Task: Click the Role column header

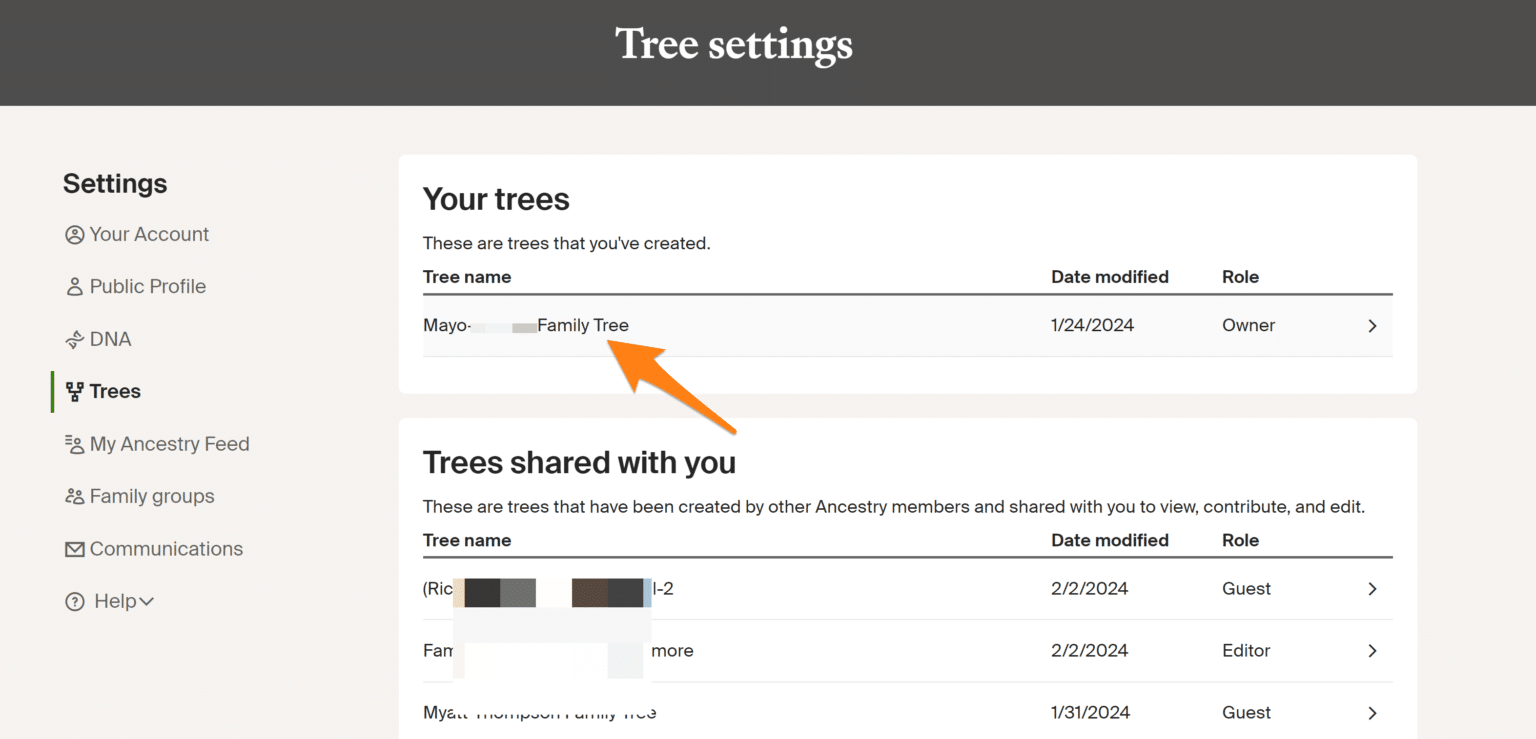Action: tap(1240, 277)
